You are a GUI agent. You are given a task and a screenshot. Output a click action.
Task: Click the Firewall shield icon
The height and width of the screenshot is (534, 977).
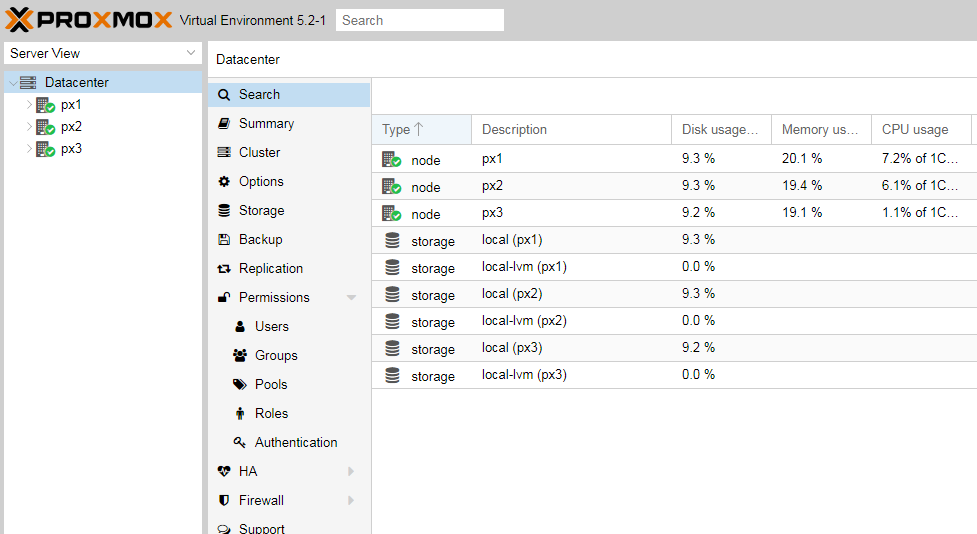224,500
